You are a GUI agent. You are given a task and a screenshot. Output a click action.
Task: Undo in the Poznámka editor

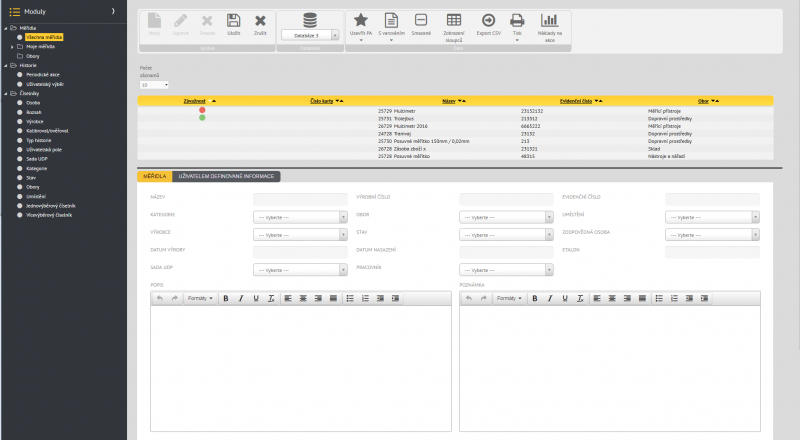469,298
